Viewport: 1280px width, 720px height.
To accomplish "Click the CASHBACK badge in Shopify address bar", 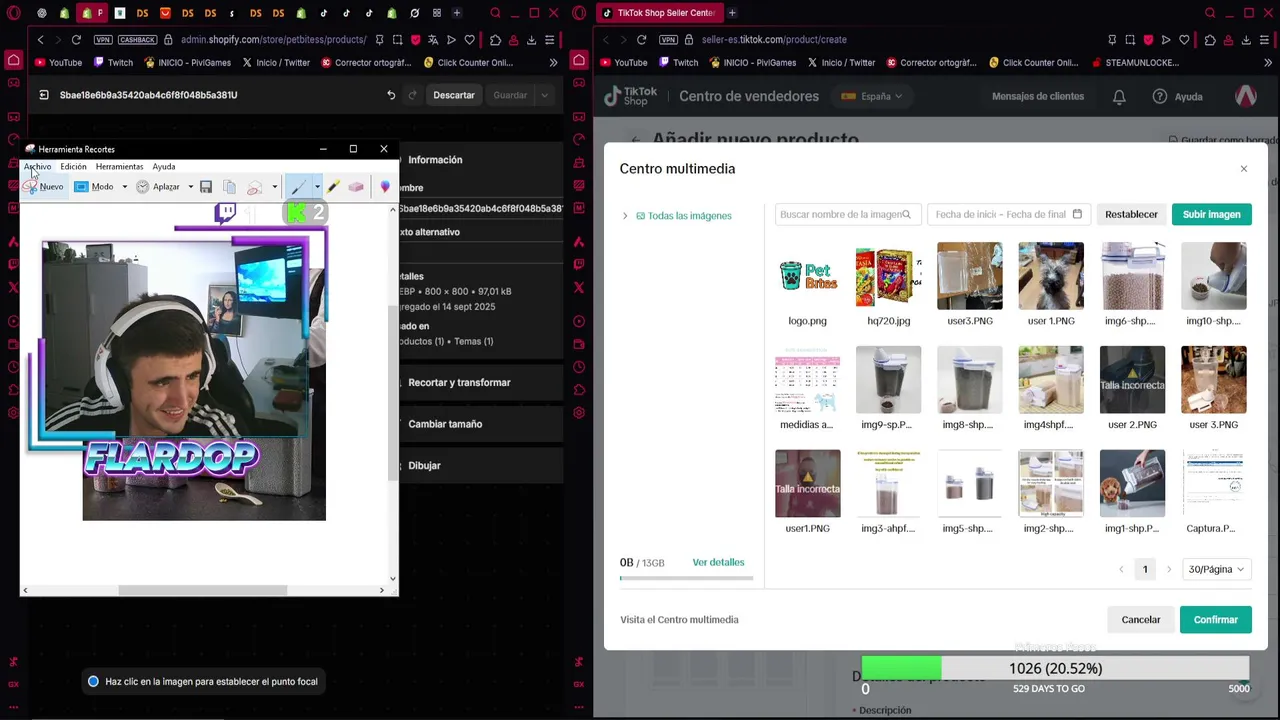I will 137,40.
